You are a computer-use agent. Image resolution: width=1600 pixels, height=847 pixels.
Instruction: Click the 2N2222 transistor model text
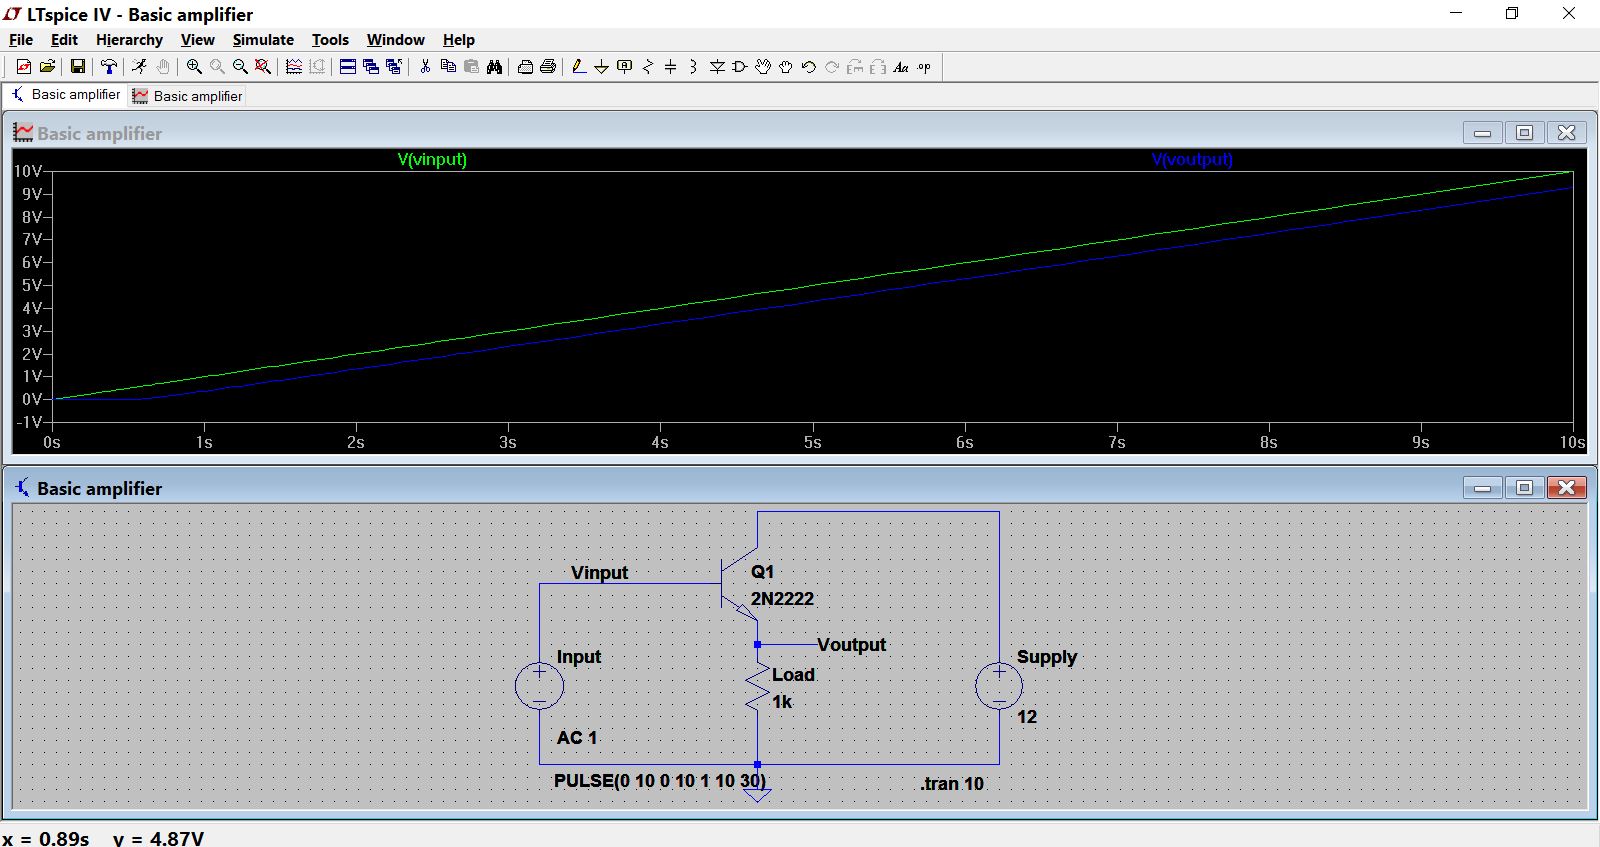782,599
